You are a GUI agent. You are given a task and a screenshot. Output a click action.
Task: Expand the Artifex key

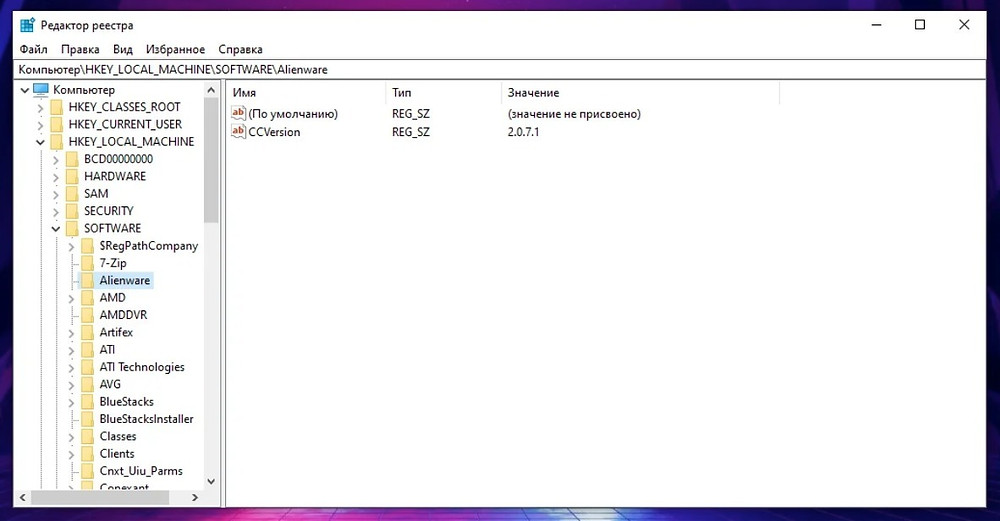coord(71,333)
